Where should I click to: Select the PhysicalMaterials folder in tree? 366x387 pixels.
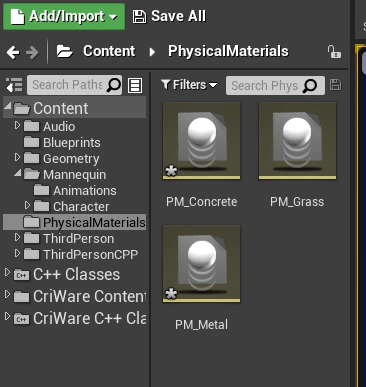pyautogui.click(x=75, y=222)
